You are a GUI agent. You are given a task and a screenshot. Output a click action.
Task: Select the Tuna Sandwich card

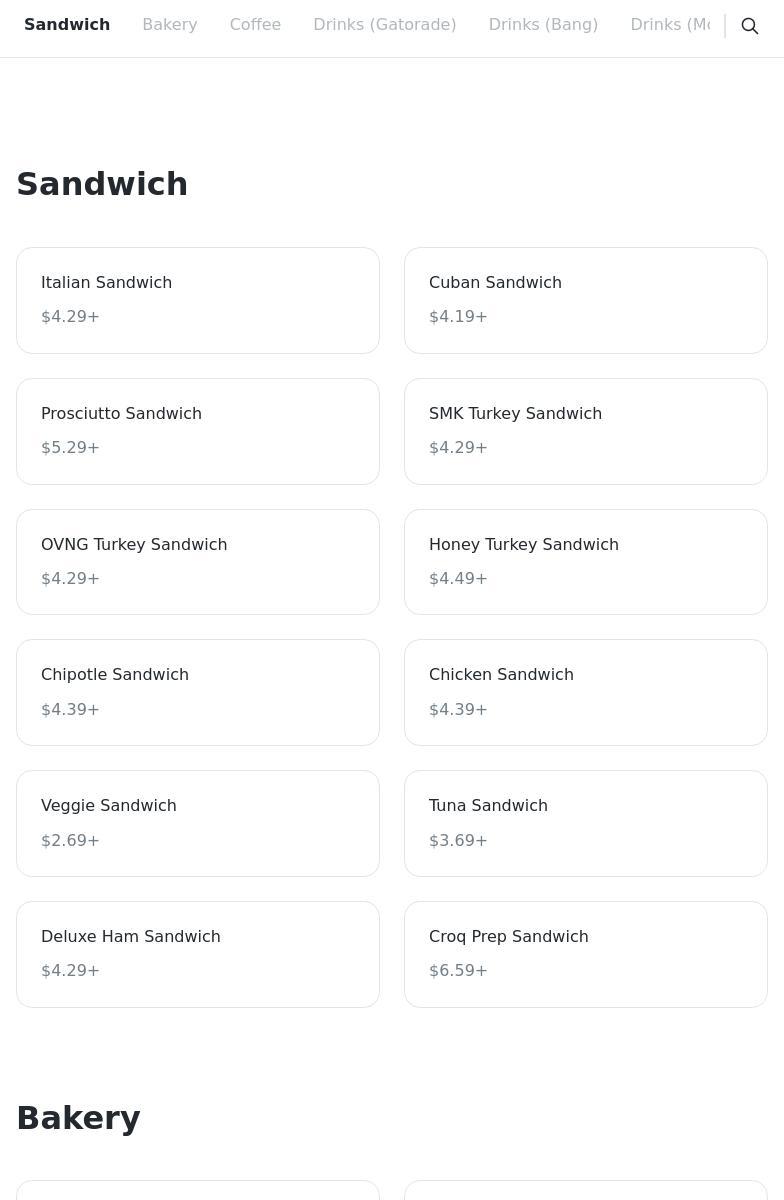pos(586,823)
